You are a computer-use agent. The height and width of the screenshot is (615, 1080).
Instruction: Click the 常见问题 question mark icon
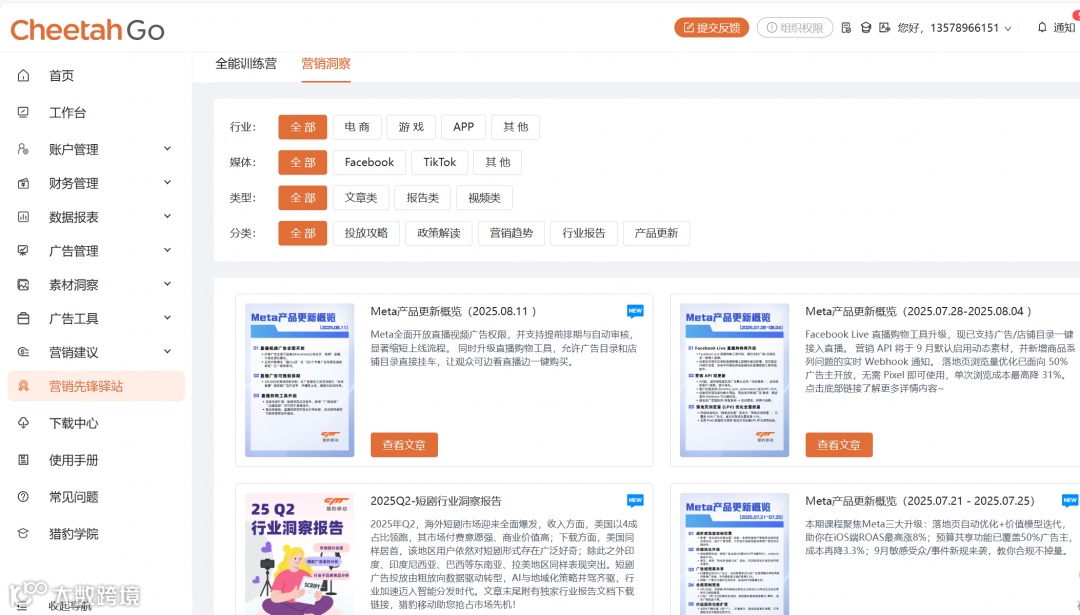coord(23,497)
